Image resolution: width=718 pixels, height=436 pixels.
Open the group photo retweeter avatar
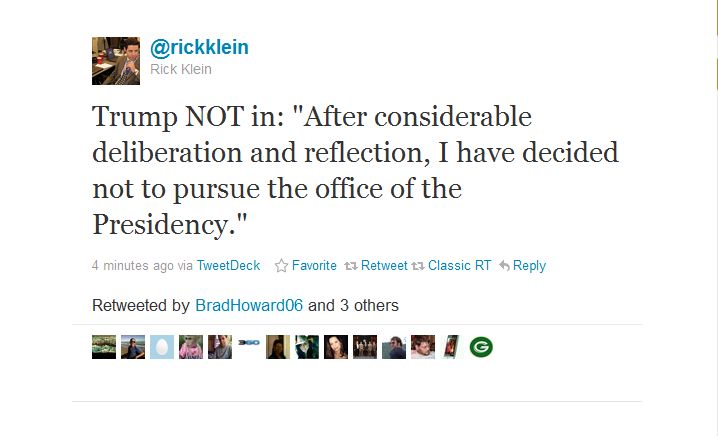click(365, 347)
